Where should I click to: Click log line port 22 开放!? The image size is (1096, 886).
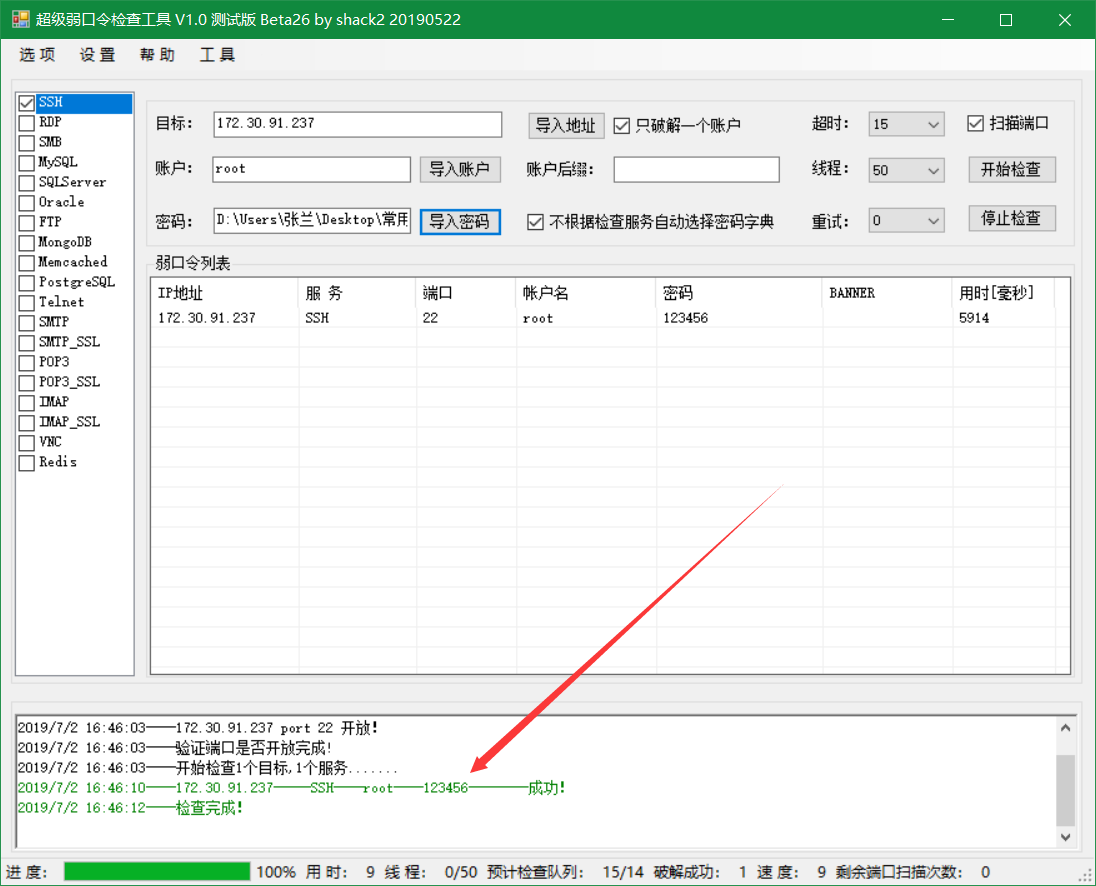tap(198, 728)
